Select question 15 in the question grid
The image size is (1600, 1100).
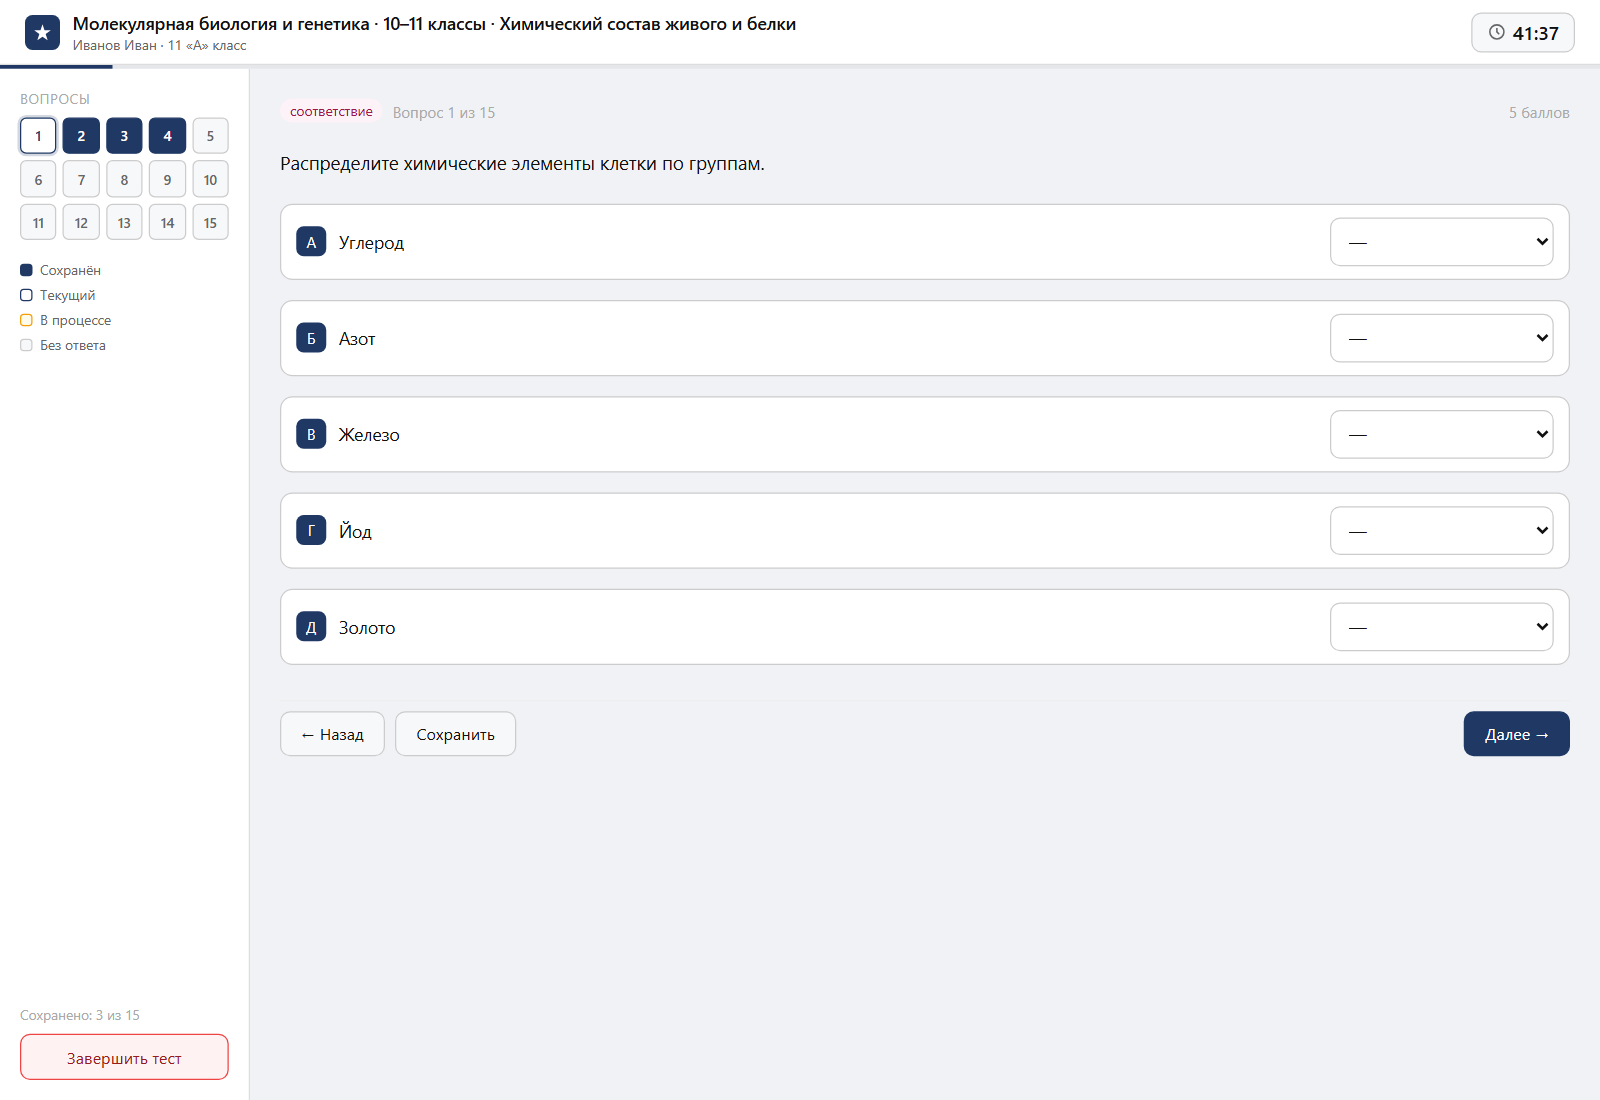(x=210, y=222)
